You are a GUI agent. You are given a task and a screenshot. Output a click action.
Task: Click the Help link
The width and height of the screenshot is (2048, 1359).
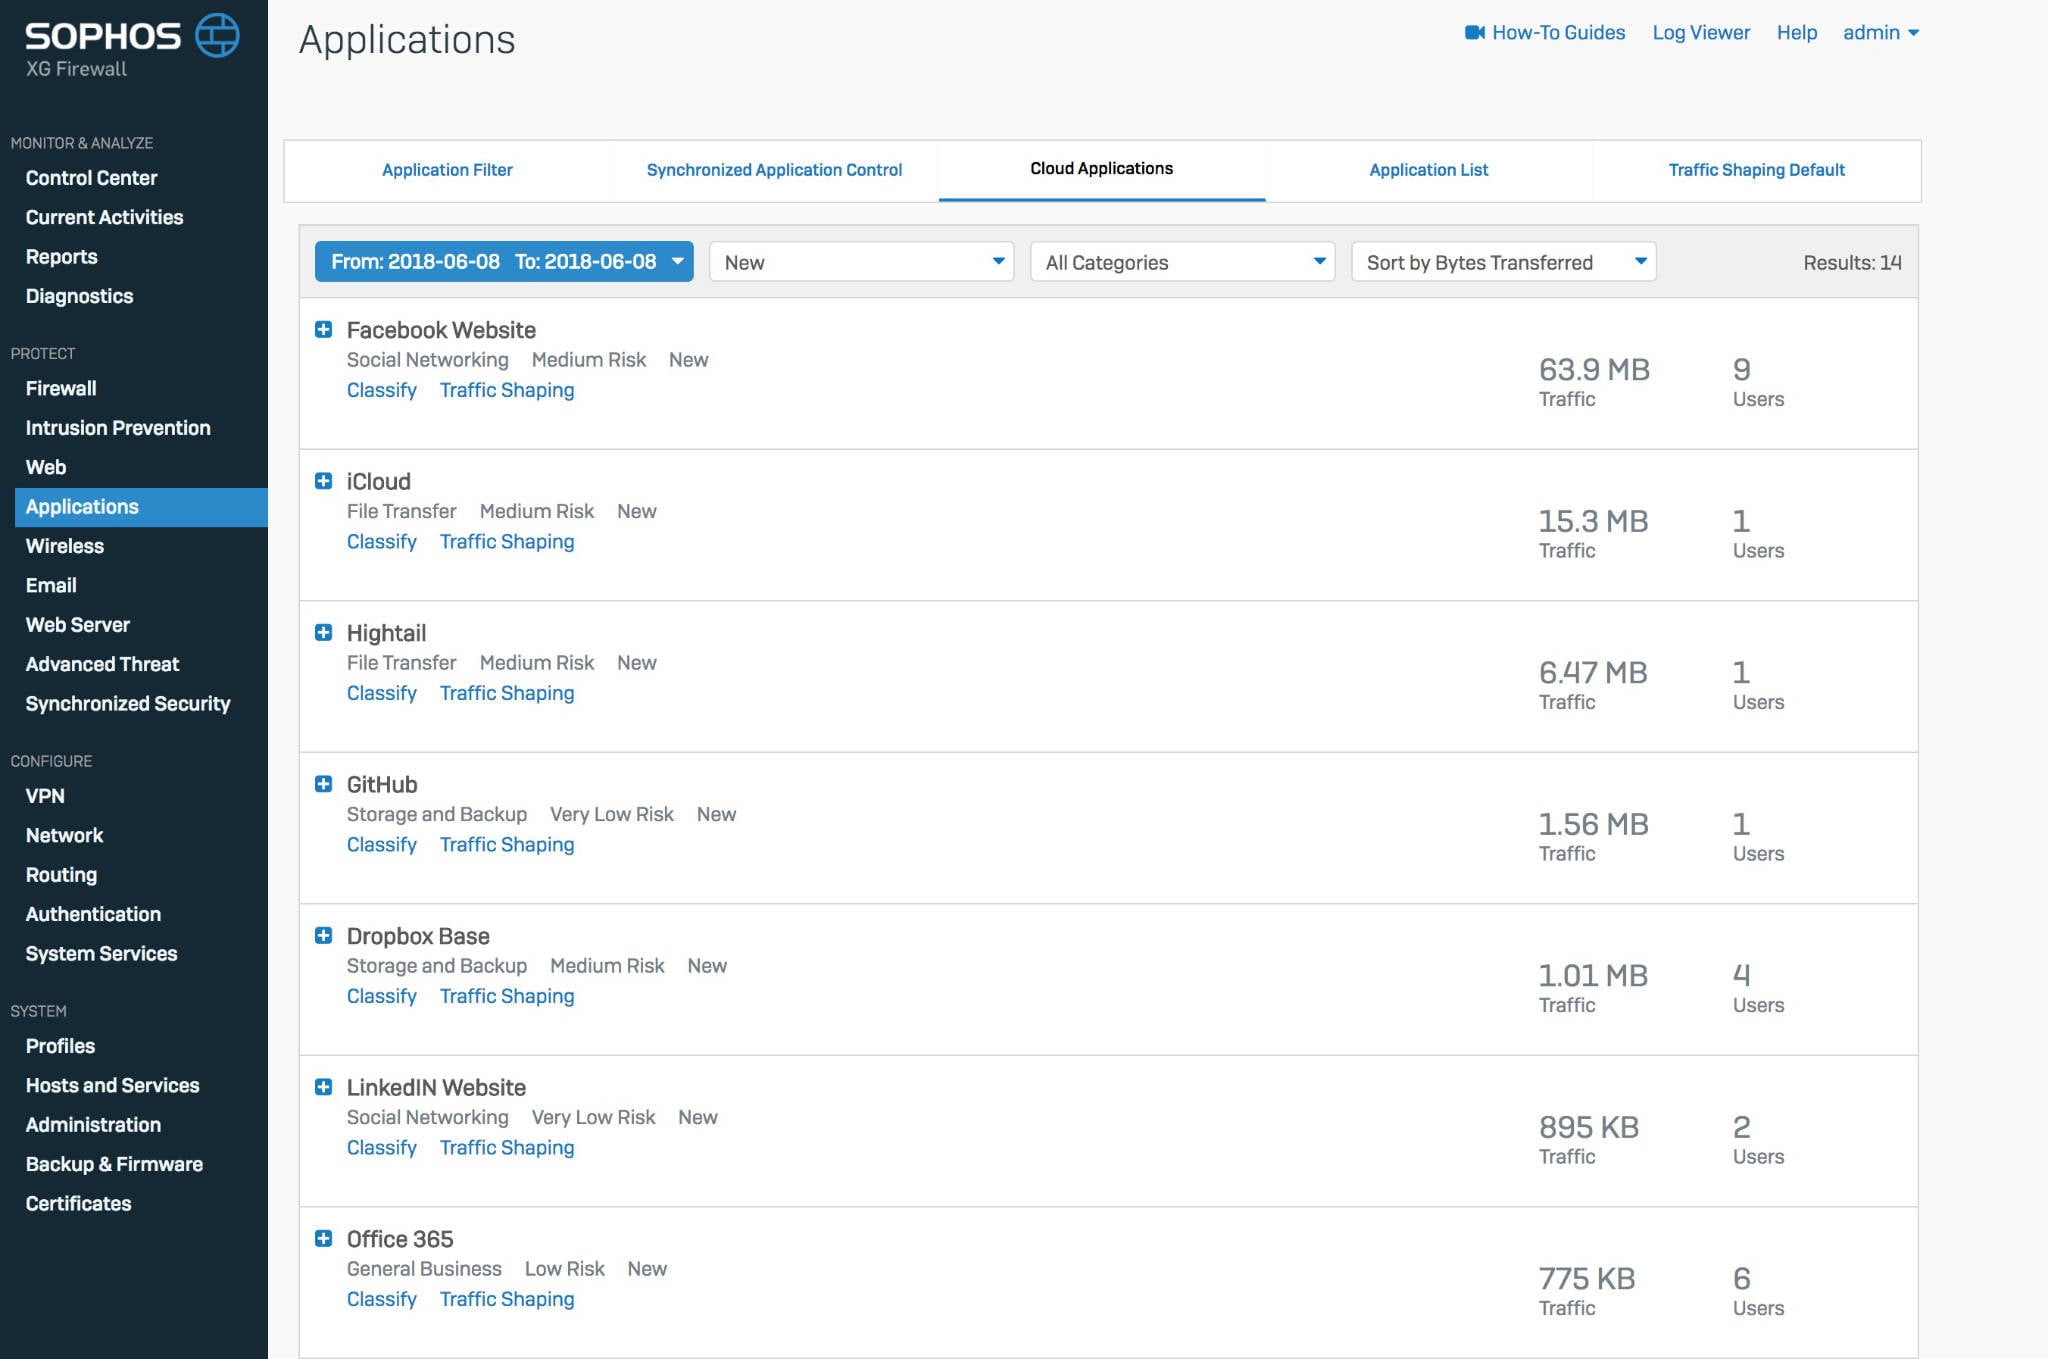[x=1797, y=32]
